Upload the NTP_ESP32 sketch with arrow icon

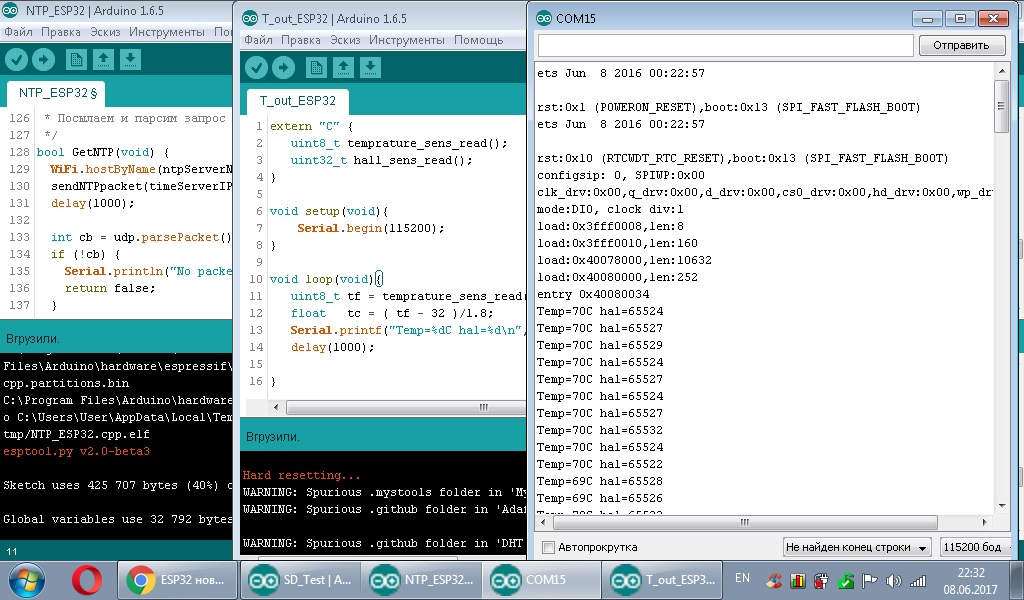(x=43, y=59)
